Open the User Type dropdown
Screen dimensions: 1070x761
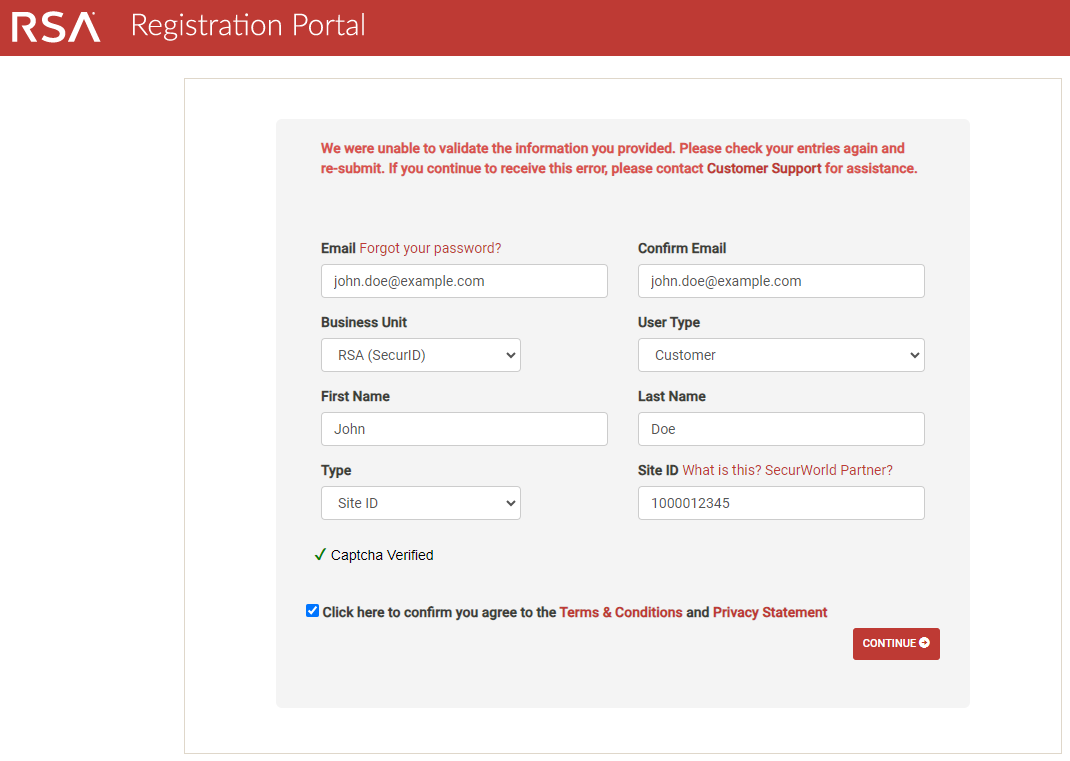coord(781,354)
